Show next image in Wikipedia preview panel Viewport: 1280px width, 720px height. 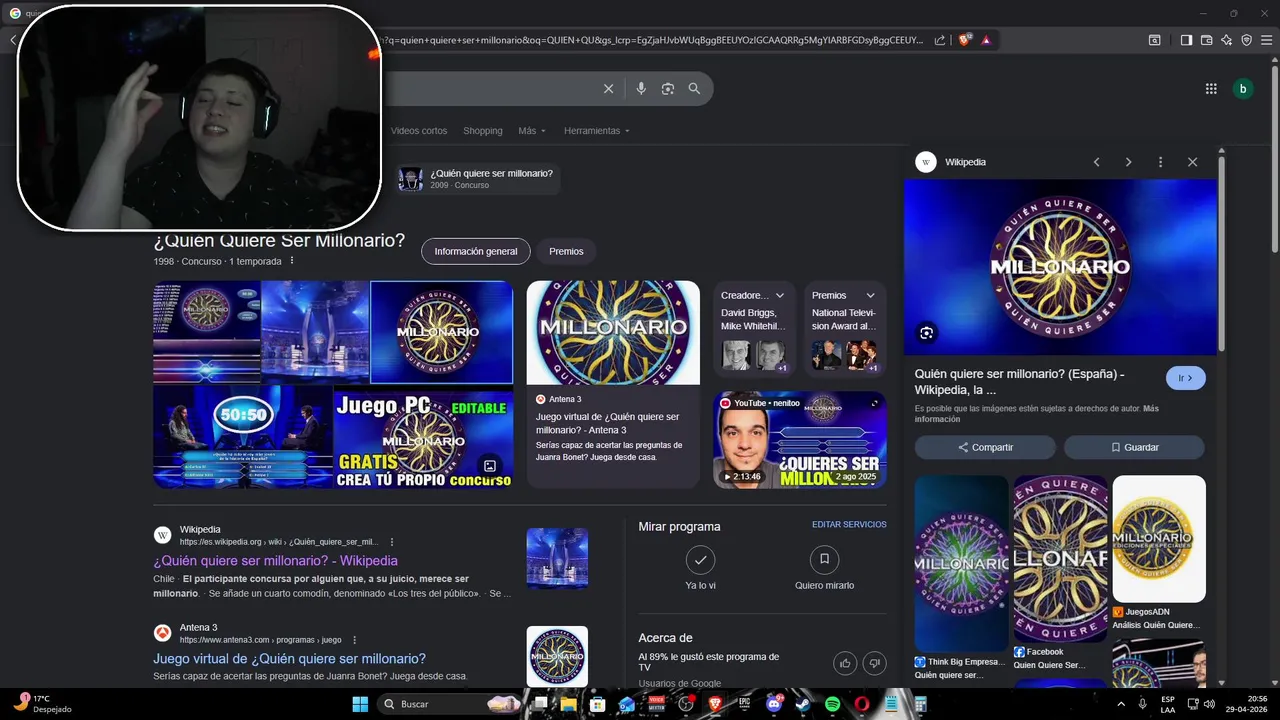pos(1128,162)
